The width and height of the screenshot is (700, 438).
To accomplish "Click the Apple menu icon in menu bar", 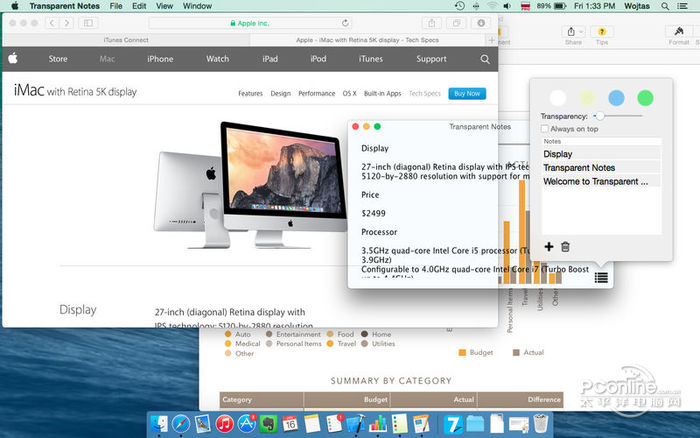I will (x=15, y=6).
